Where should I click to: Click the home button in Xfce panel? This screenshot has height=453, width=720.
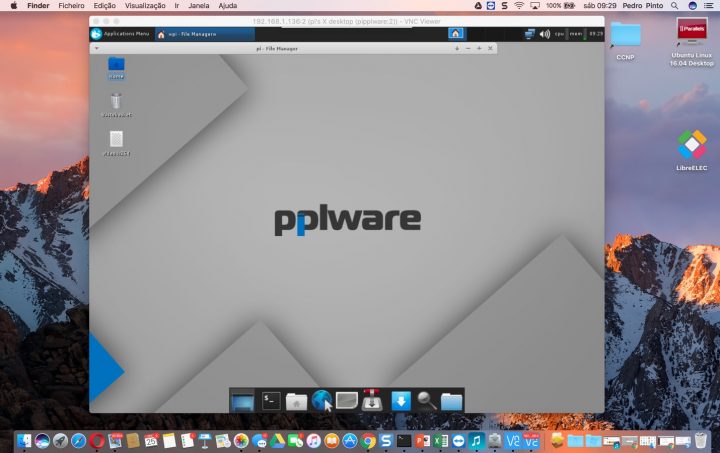coord(456,34)
